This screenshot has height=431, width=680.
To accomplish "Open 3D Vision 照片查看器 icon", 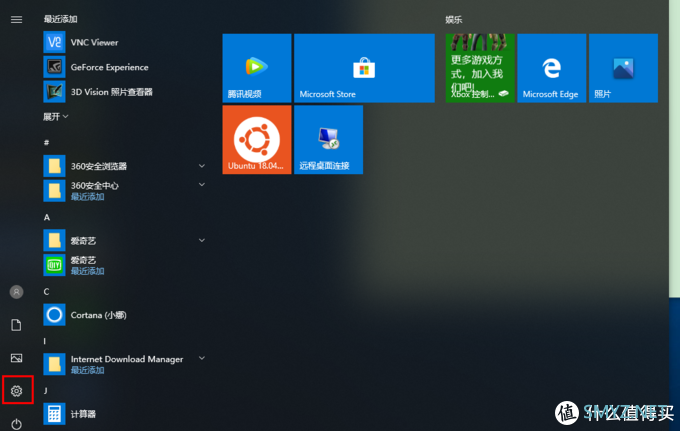I will pyautogui.click(x=54, y=91).
